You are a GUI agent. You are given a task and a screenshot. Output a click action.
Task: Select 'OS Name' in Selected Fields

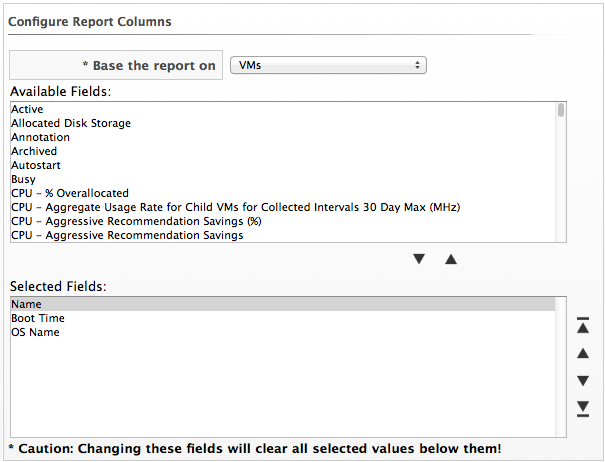pos(35,332)
